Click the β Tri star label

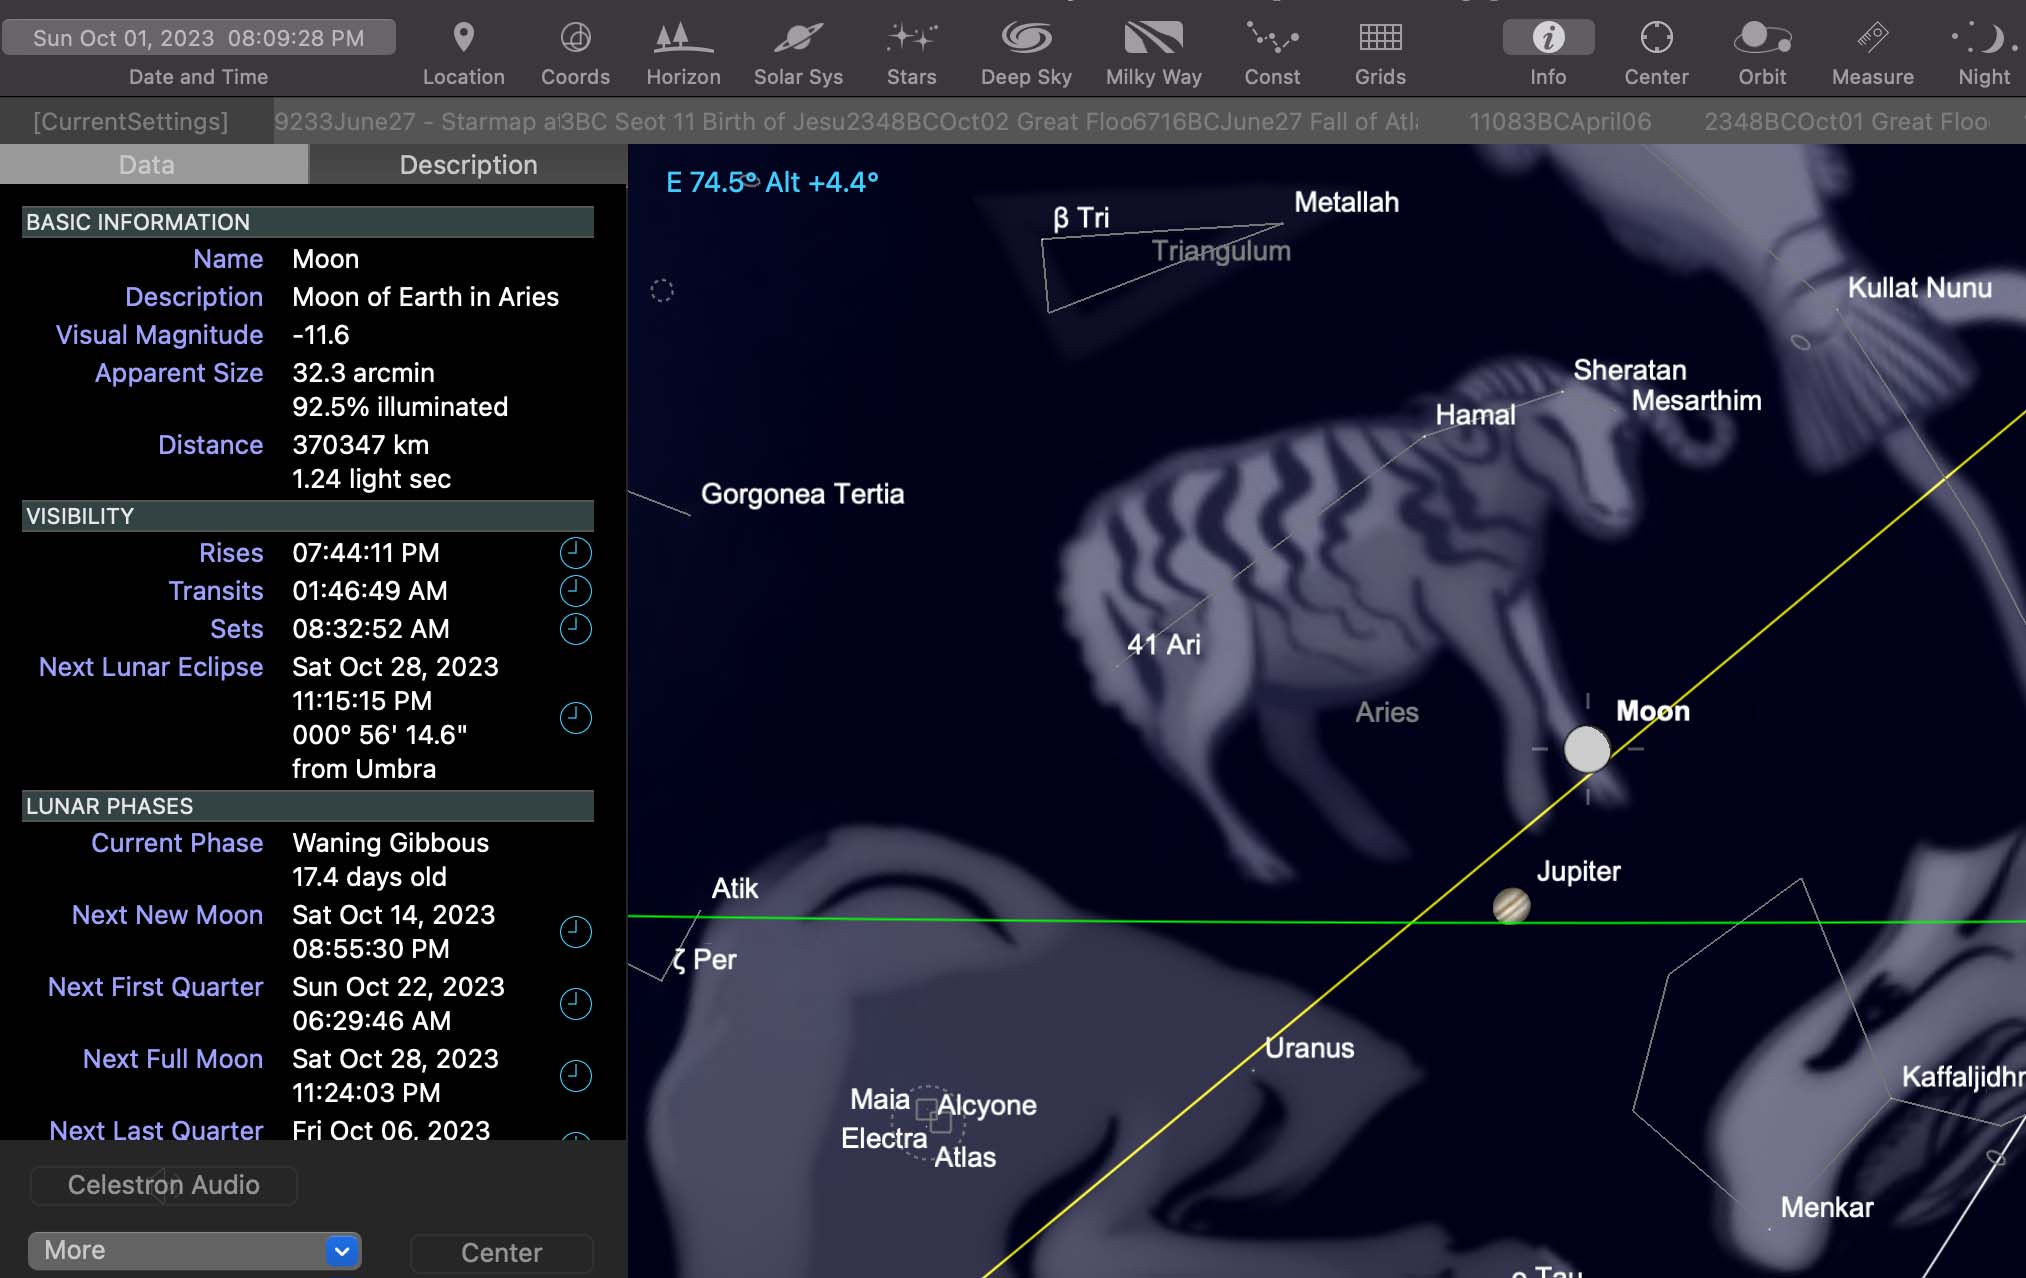click(1081, 218)
